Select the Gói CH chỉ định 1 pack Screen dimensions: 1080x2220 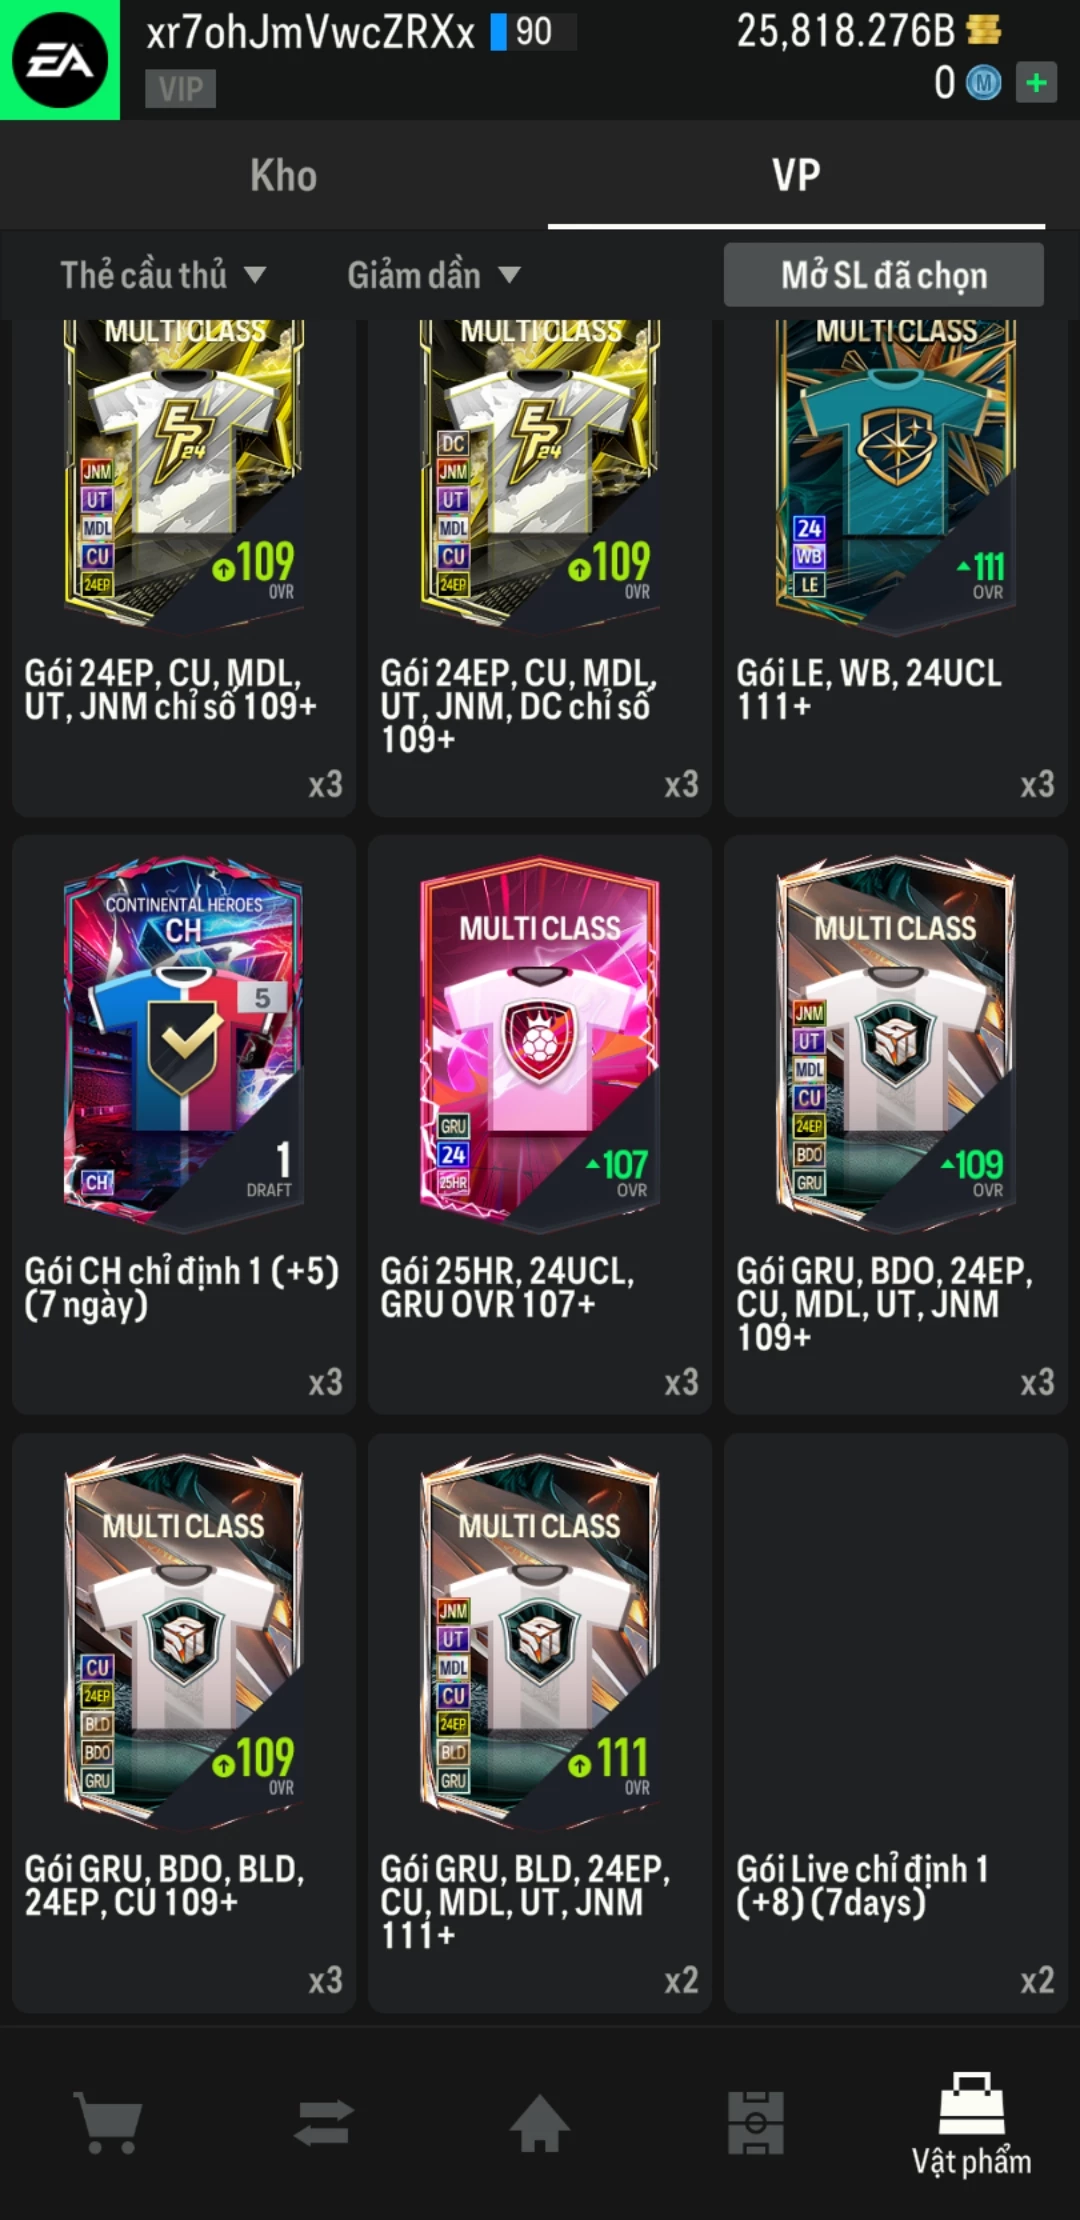click(184, 1124)
